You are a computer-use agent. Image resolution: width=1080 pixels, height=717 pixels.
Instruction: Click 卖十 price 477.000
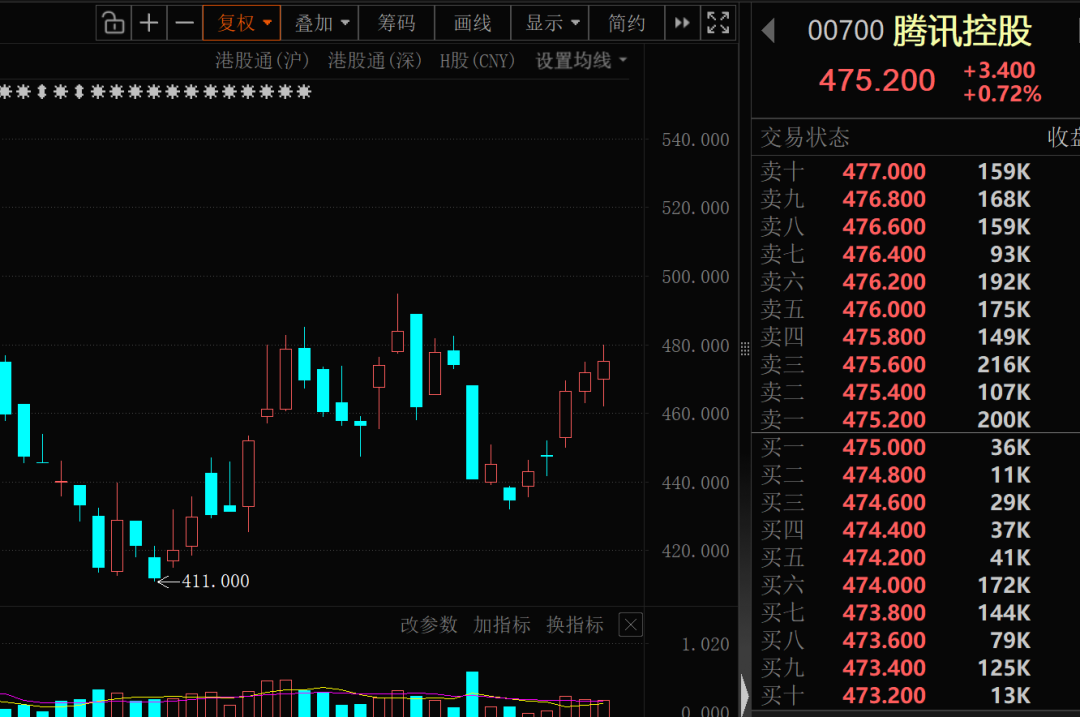tap(884, 172)
